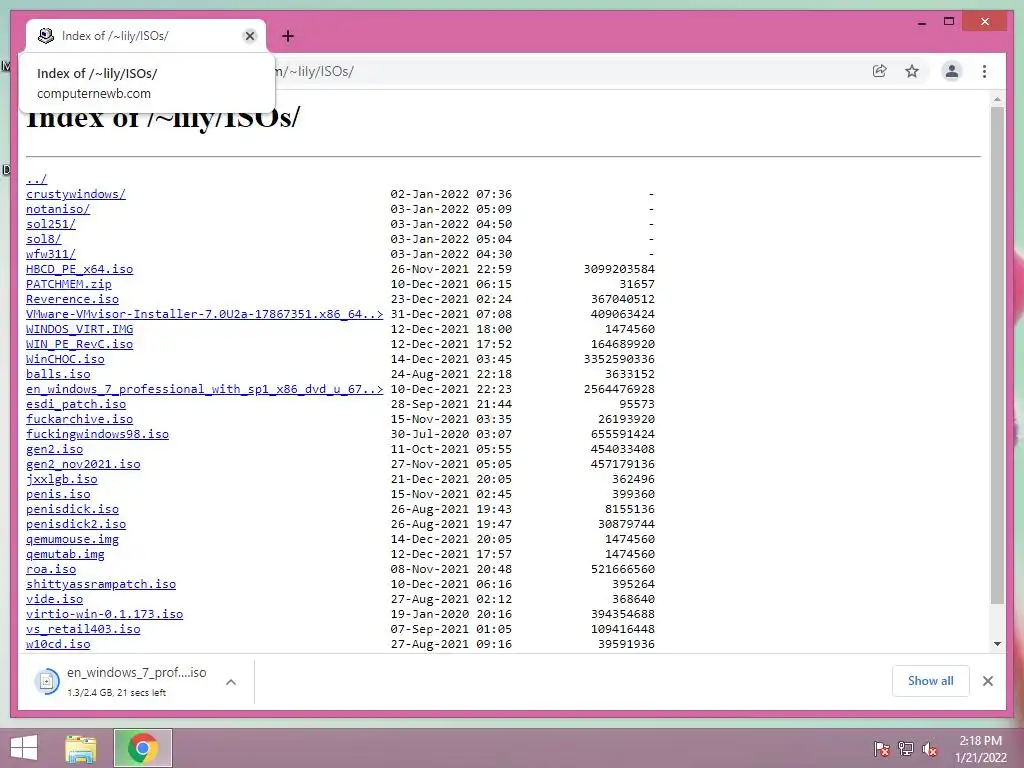
Task: Click the vide.iso link
Action: [x=55, y=600]
